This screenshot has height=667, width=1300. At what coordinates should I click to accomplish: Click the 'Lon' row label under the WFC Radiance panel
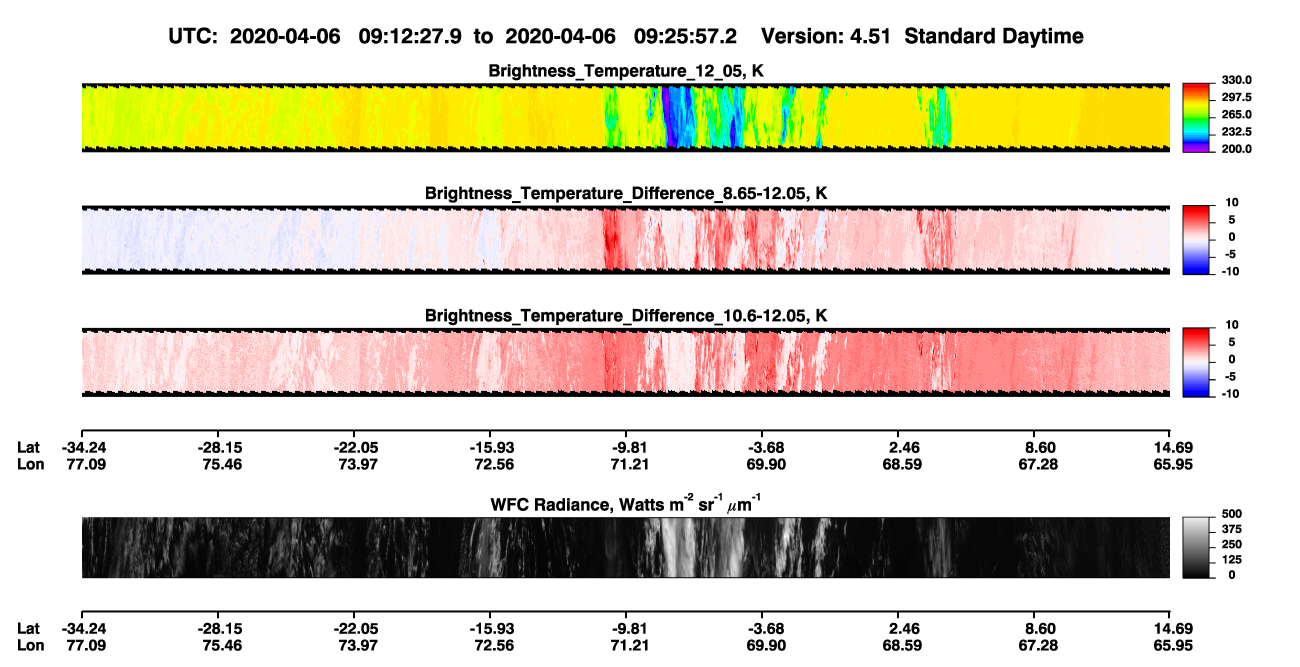(29, 647)
